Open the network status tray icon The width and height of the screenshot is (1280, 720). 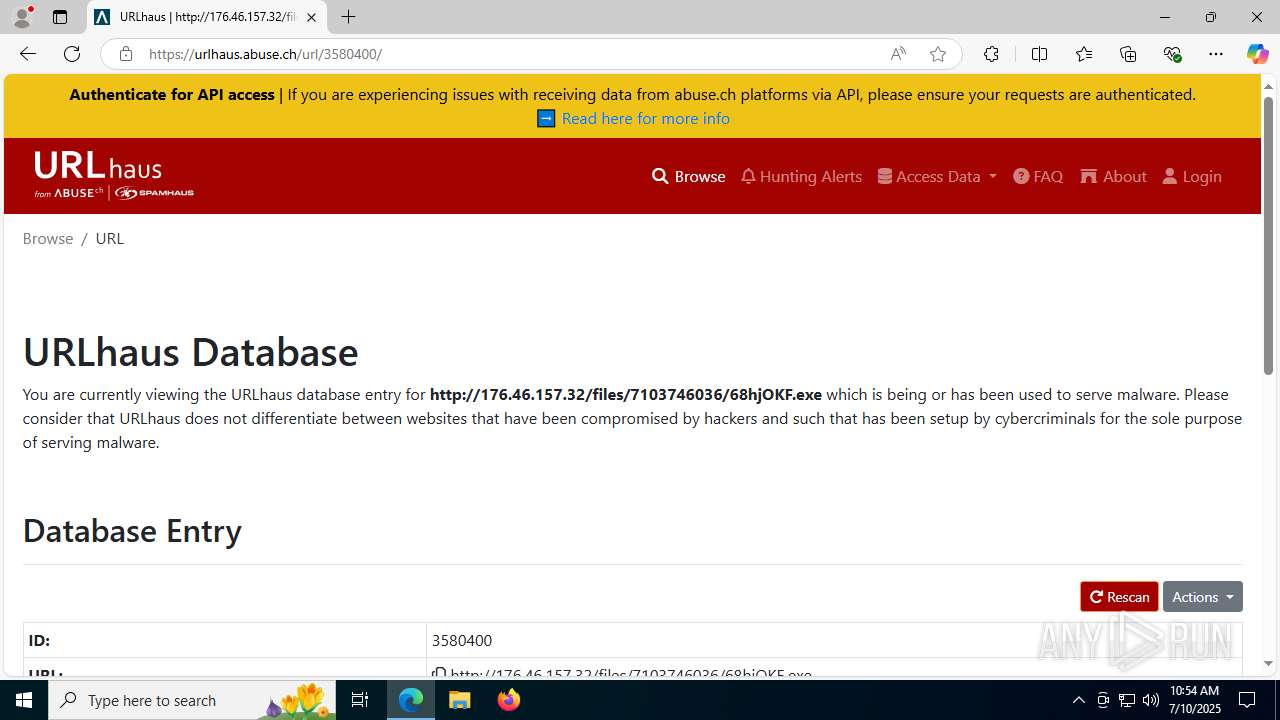tap(1126, 700)
